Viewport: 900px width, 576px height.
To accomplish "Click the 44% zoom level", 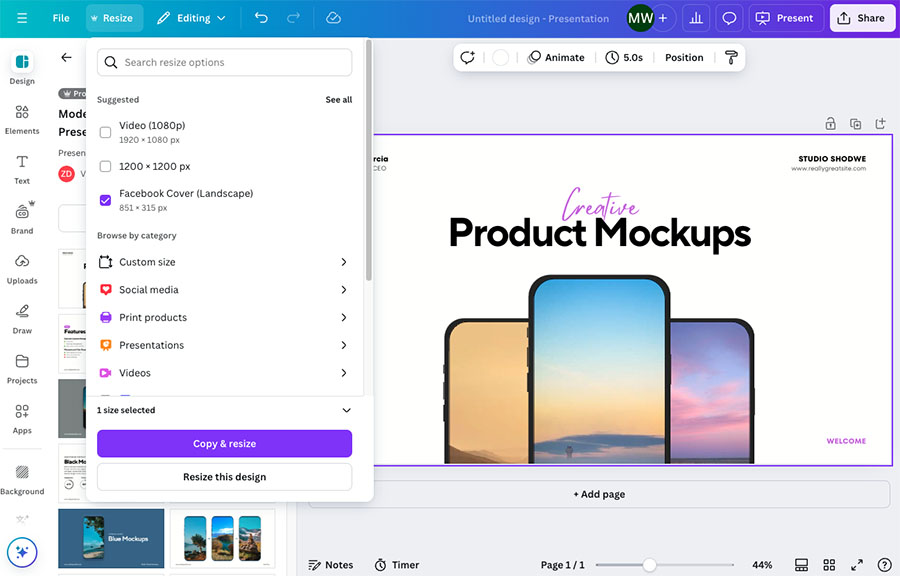I will 762,565.
